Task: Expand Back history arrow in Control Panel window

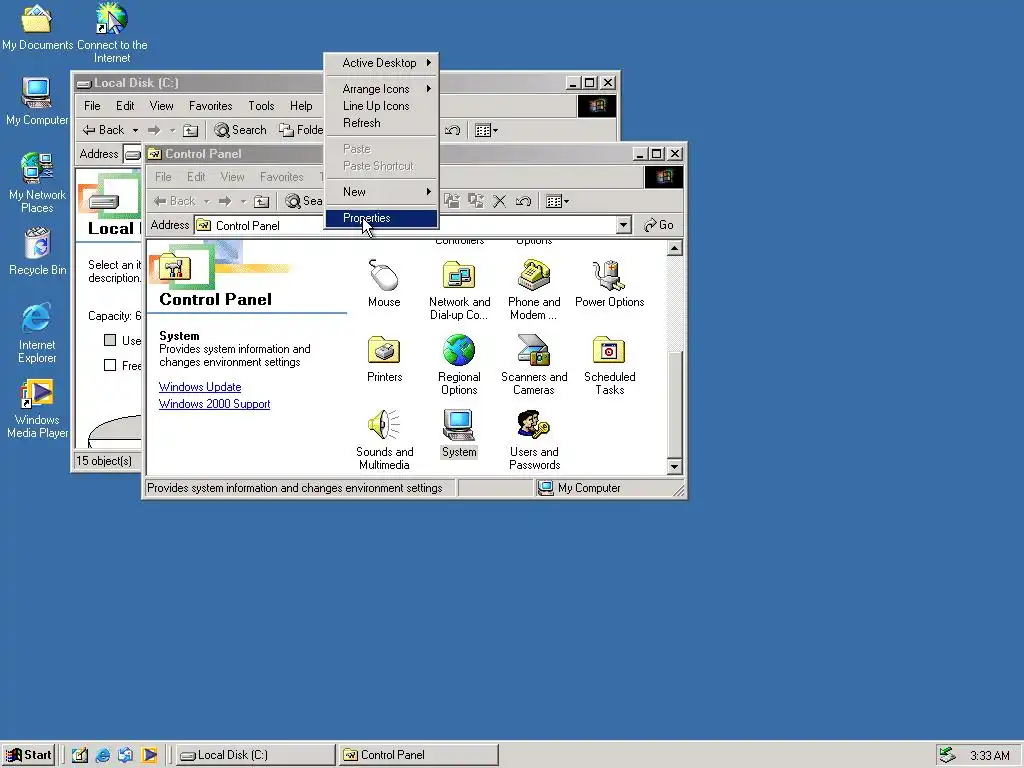Action: pos(206,201)
